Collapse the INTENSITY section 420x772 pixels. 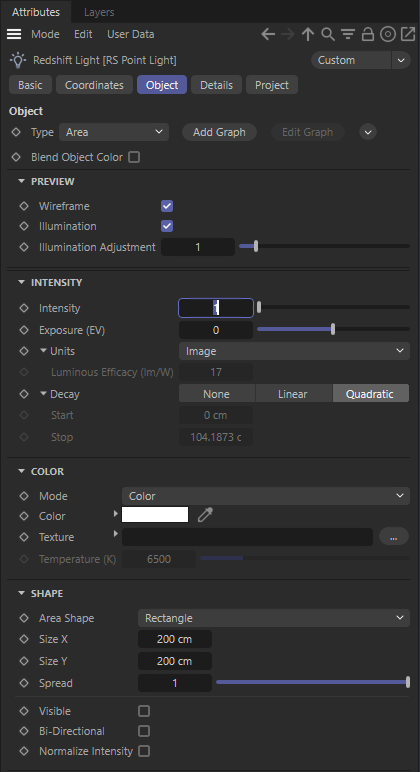pyautogui.click(x=21, y=282)
